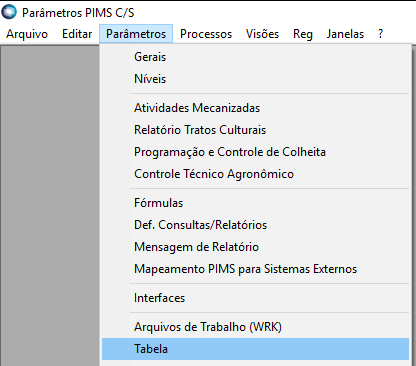This screenshot has width=416, height=366.
Task: Select Atividades Mecanizadas option
Action: pos(255,108)
